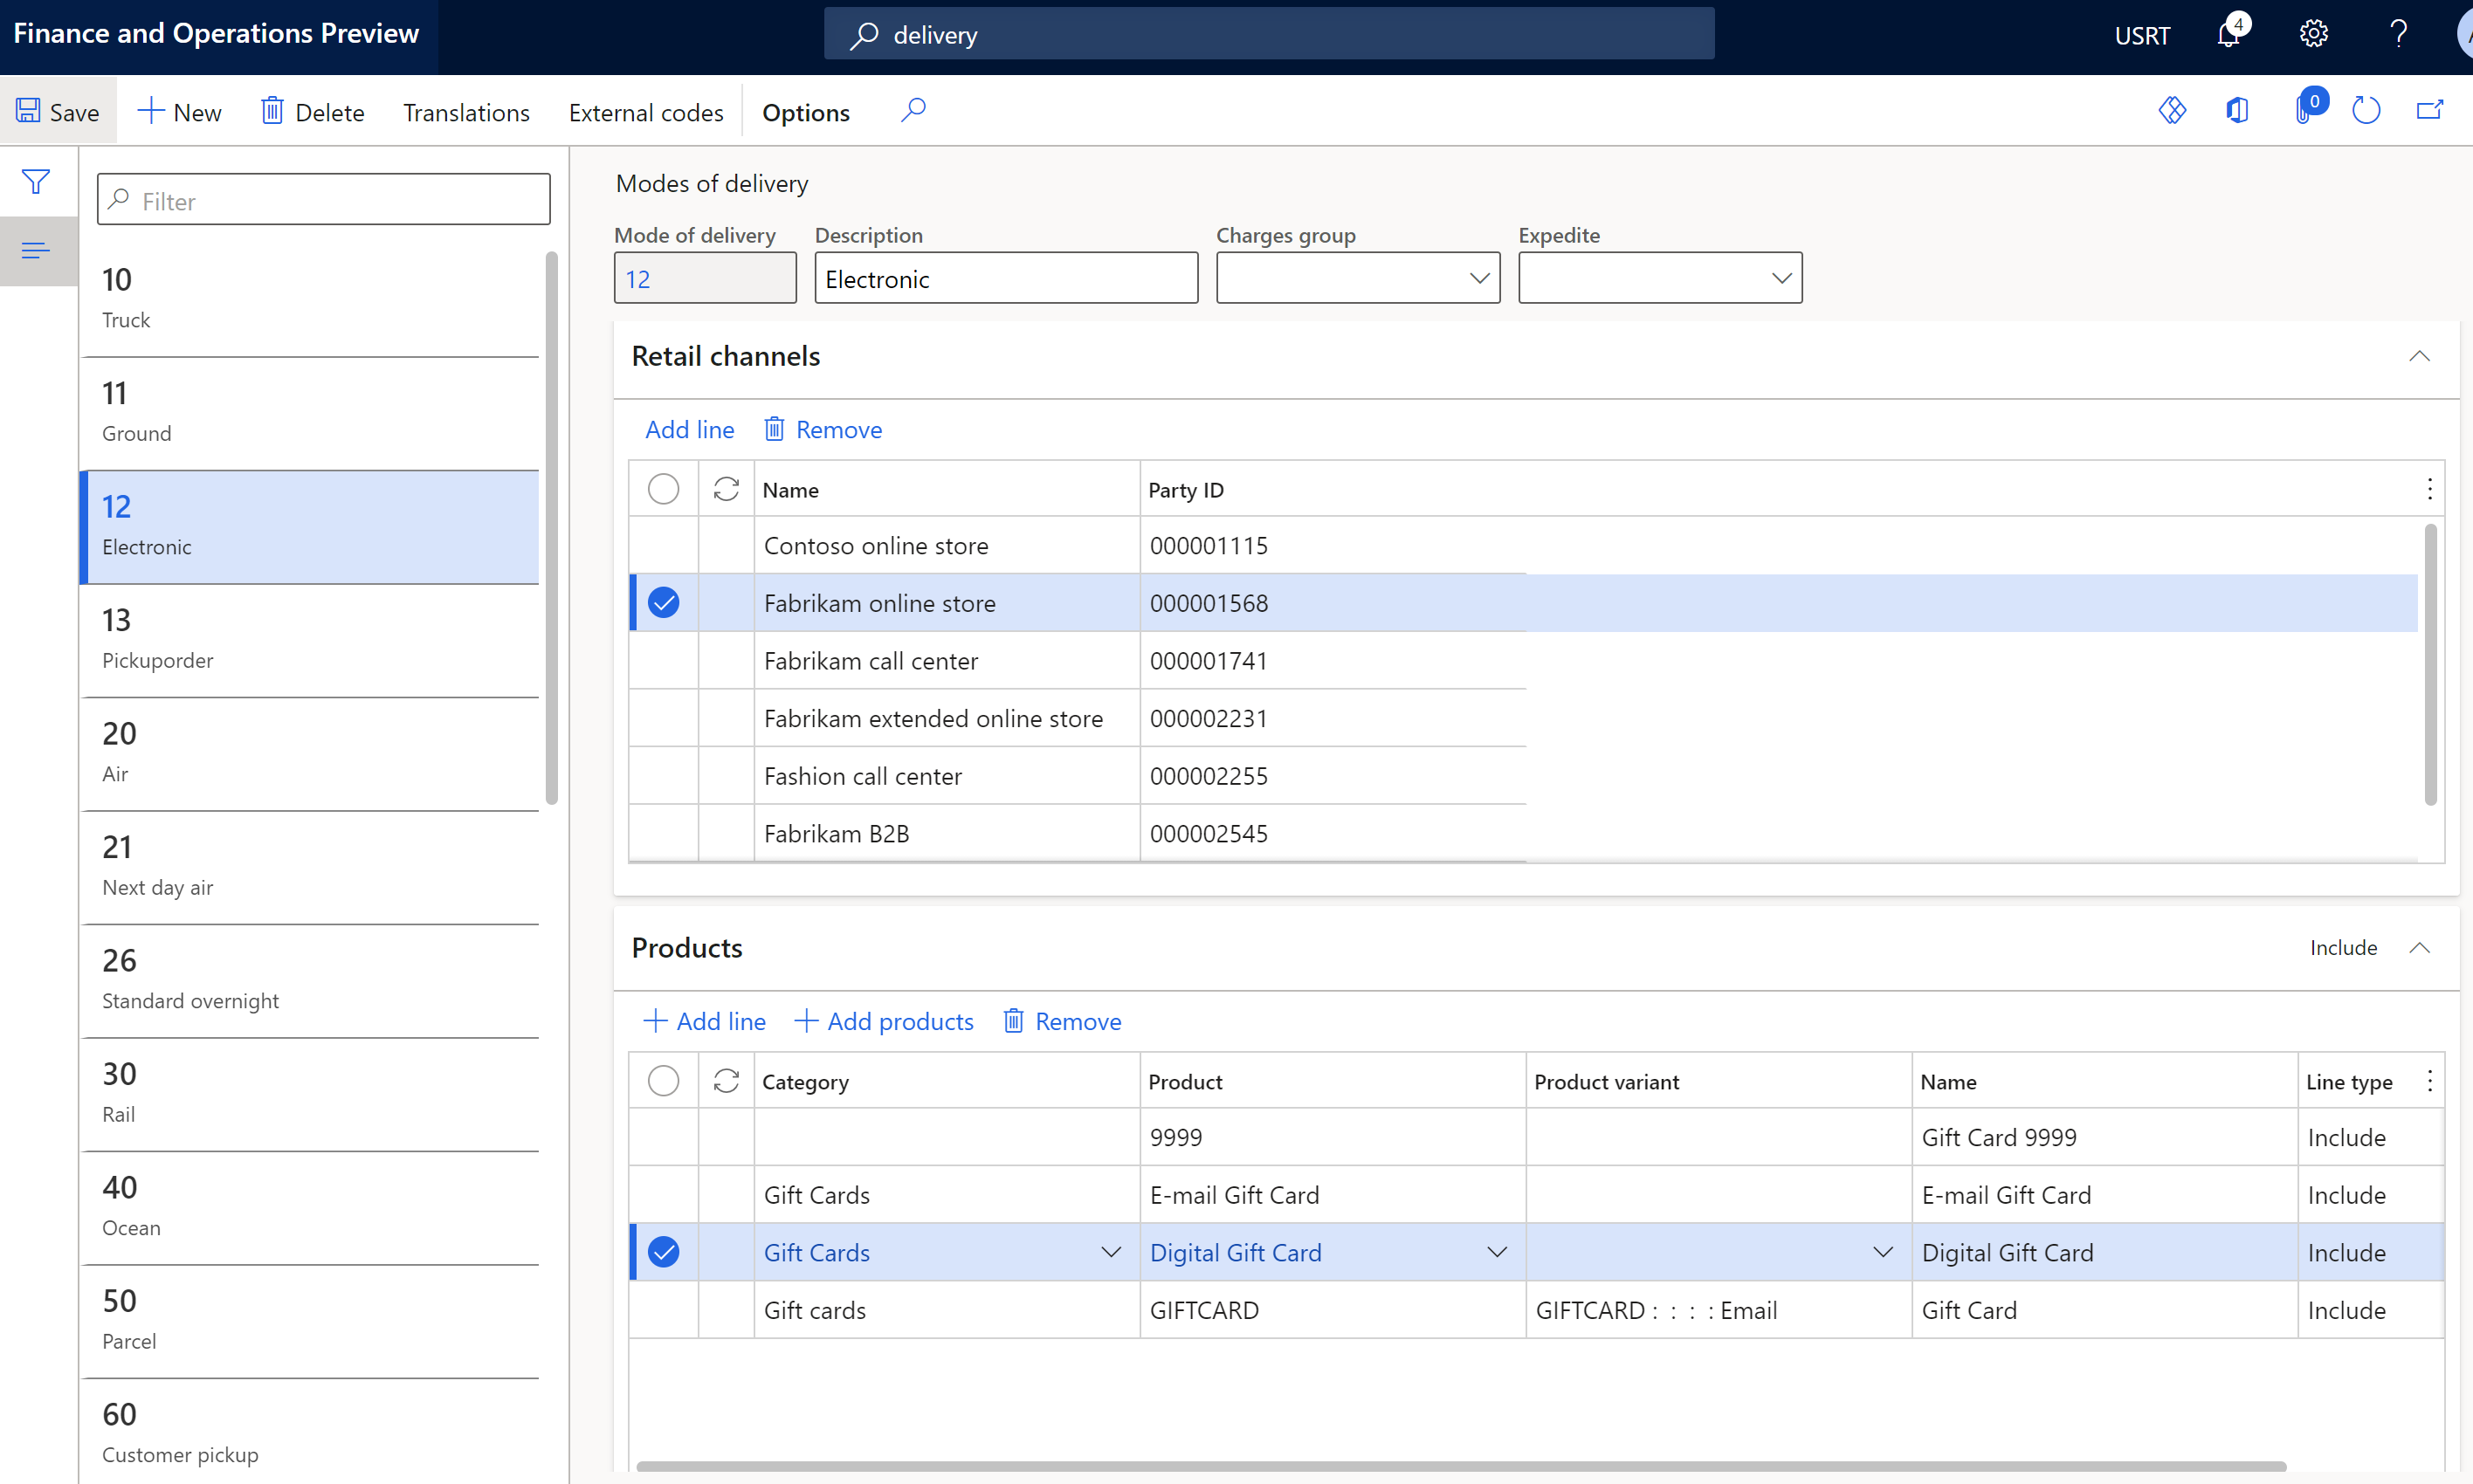Toggle the Digital Gift Card row checkbox
The image size is (2473, 1484).
(666, 1253)
